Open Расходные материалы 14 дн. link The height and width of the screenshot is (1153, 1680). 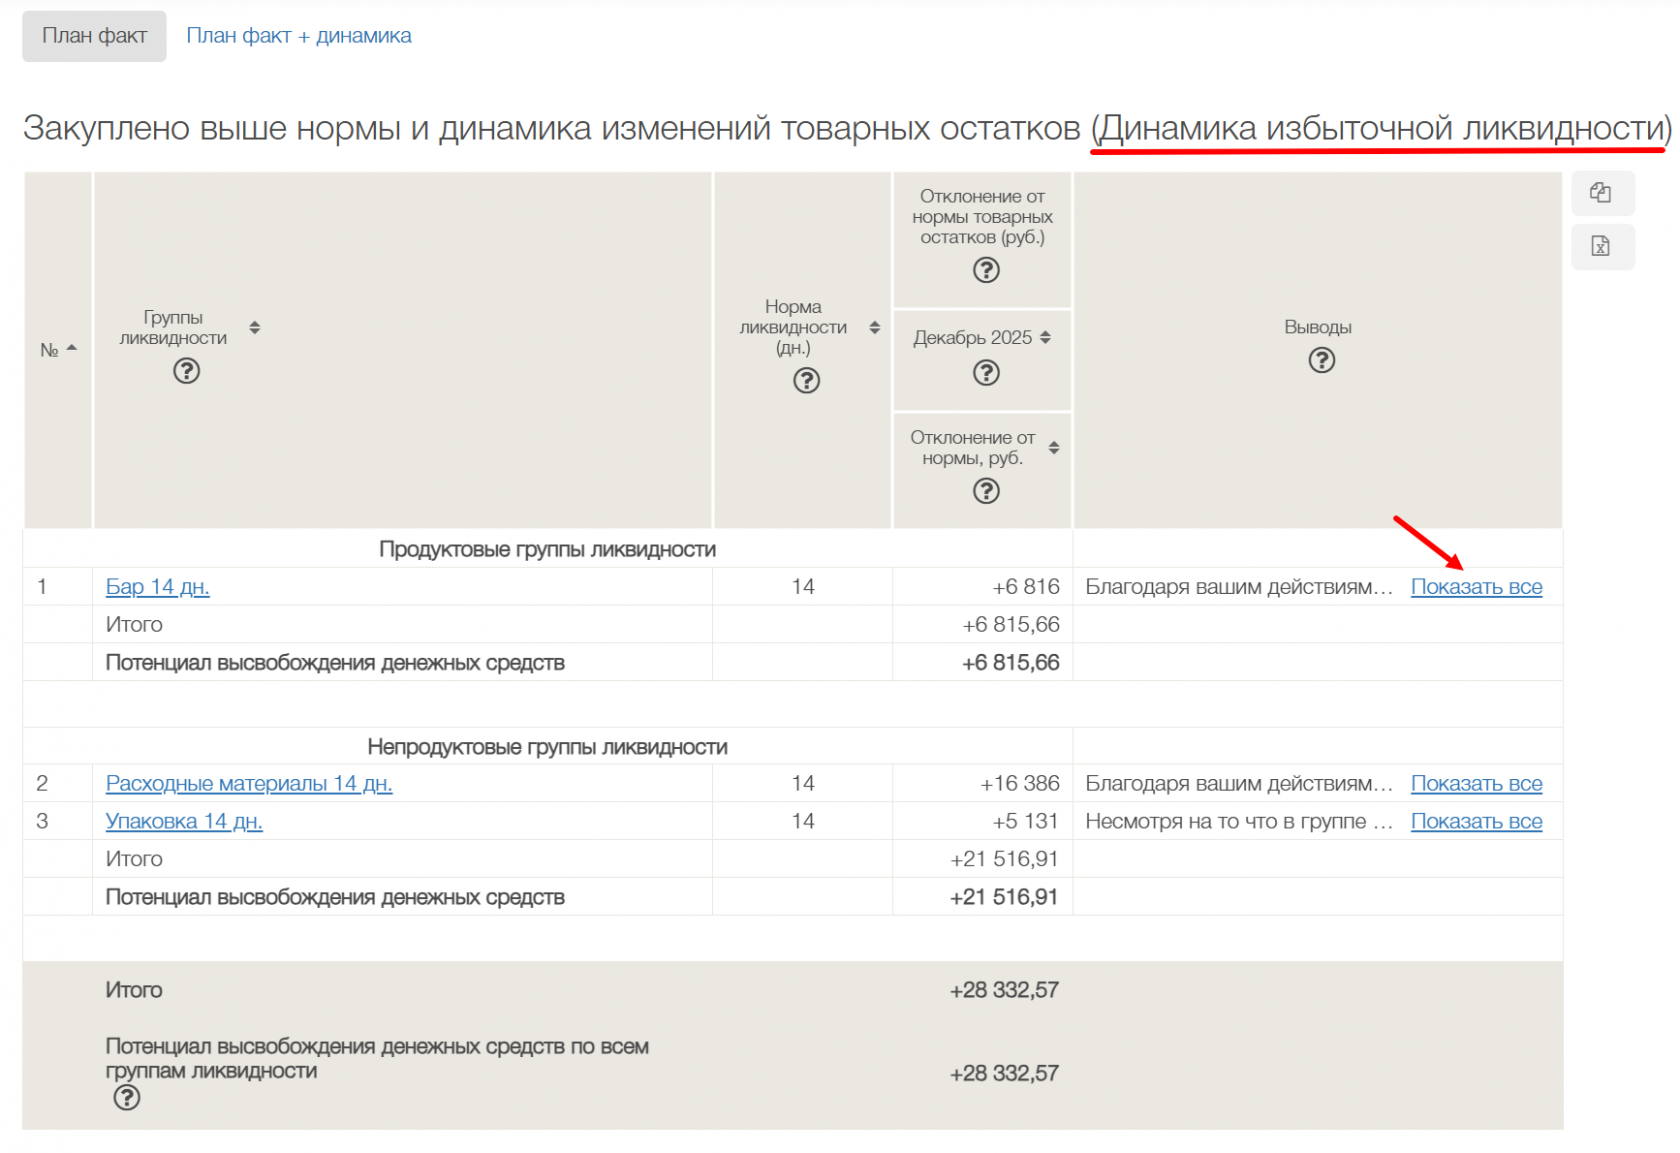click(248, 784)
